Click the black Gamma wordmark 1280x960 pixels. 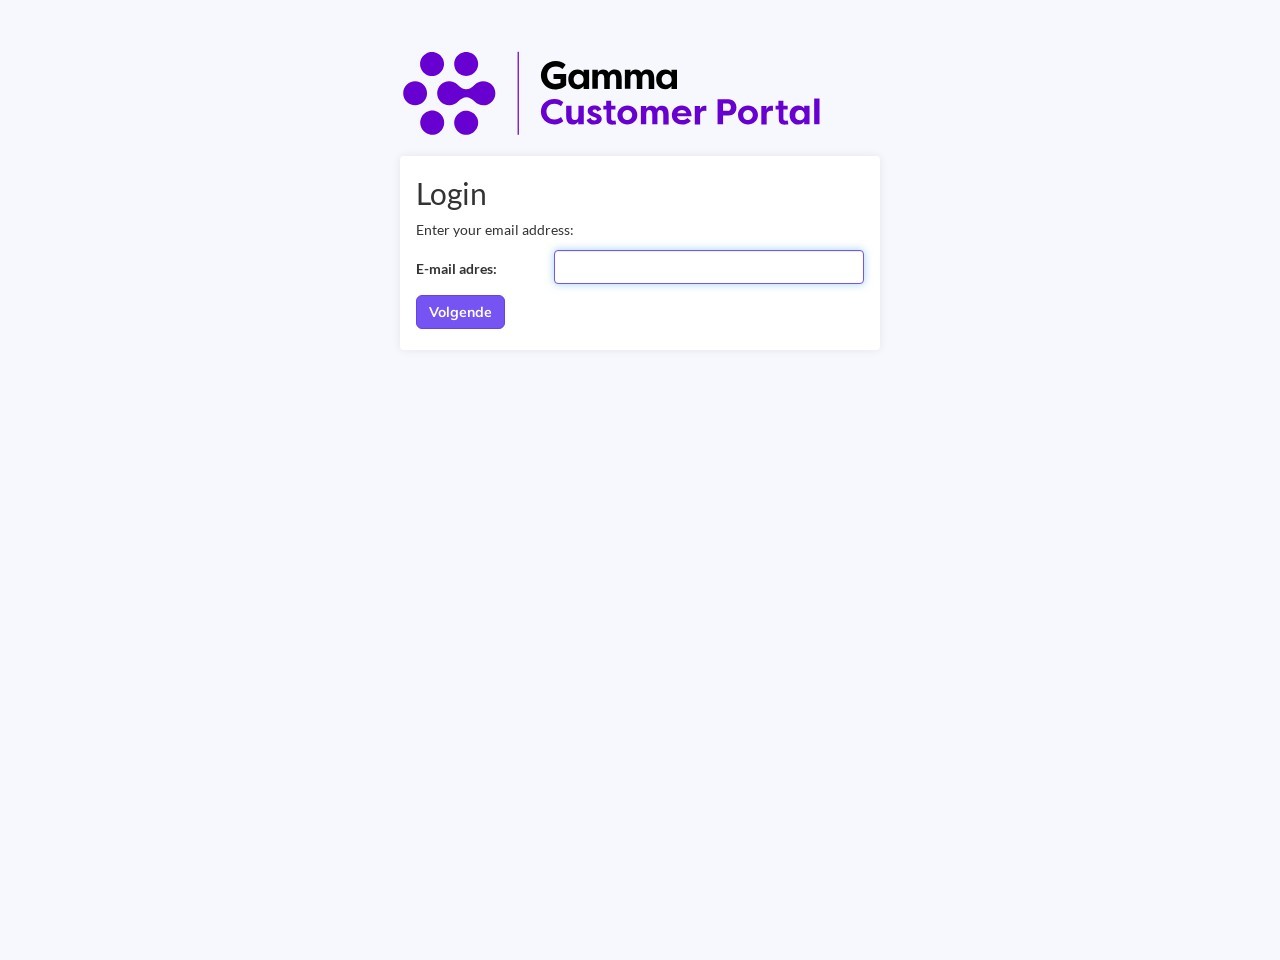(609, 76)
